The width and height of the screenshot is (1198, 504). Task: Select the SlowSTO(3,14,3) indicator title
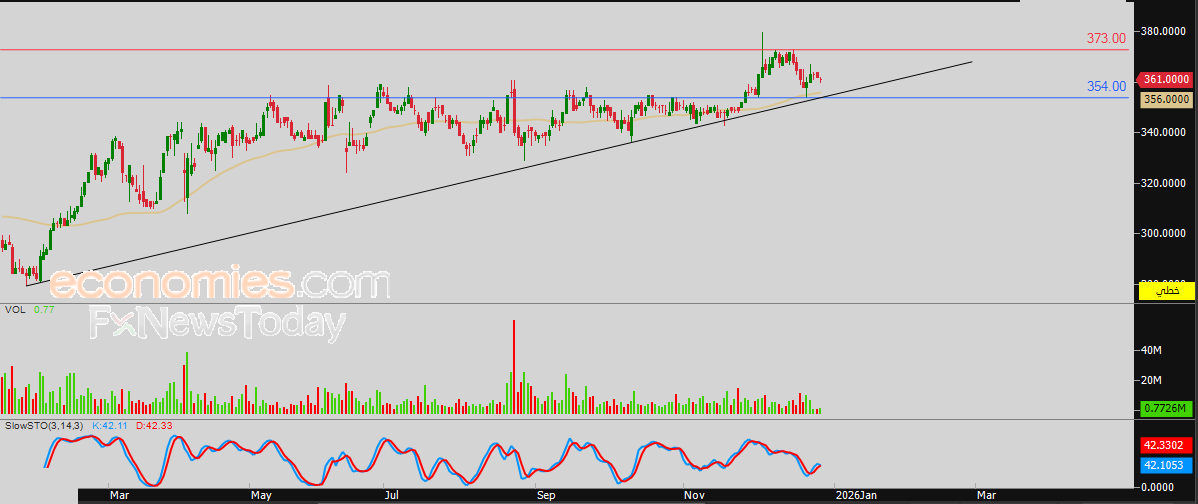[44, 425]
